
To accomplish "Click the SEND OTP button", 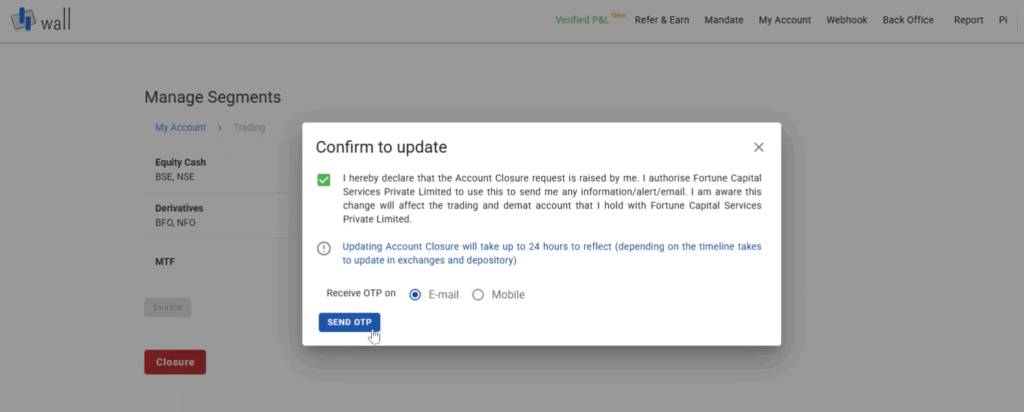I will pyautogui.click(x=349, y=323).
